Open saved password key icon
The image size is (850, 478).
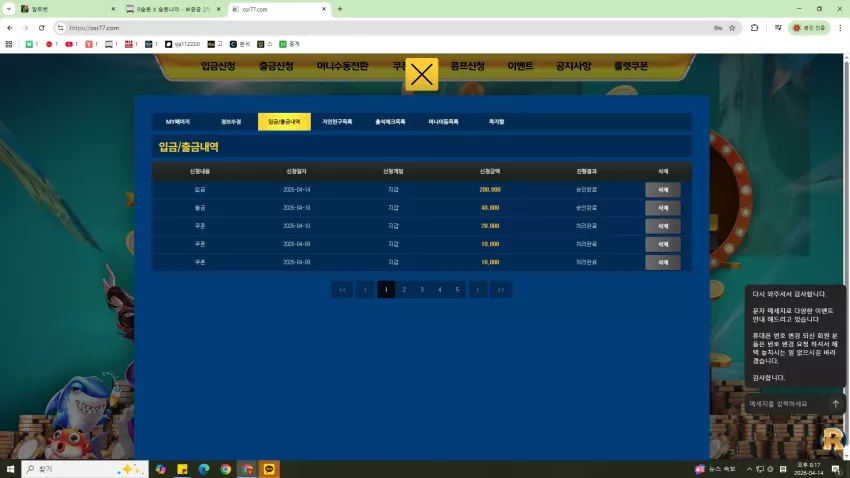tap(718, 28)
